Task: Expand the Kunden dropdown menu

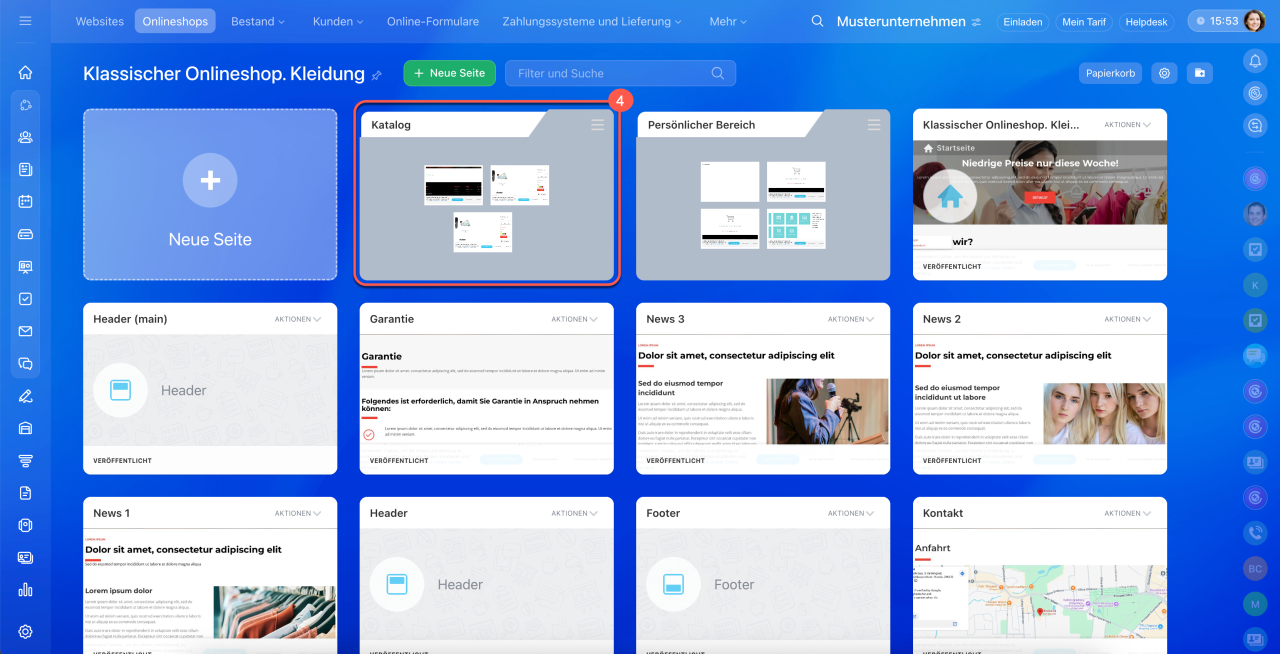Action: coord(337,21)
